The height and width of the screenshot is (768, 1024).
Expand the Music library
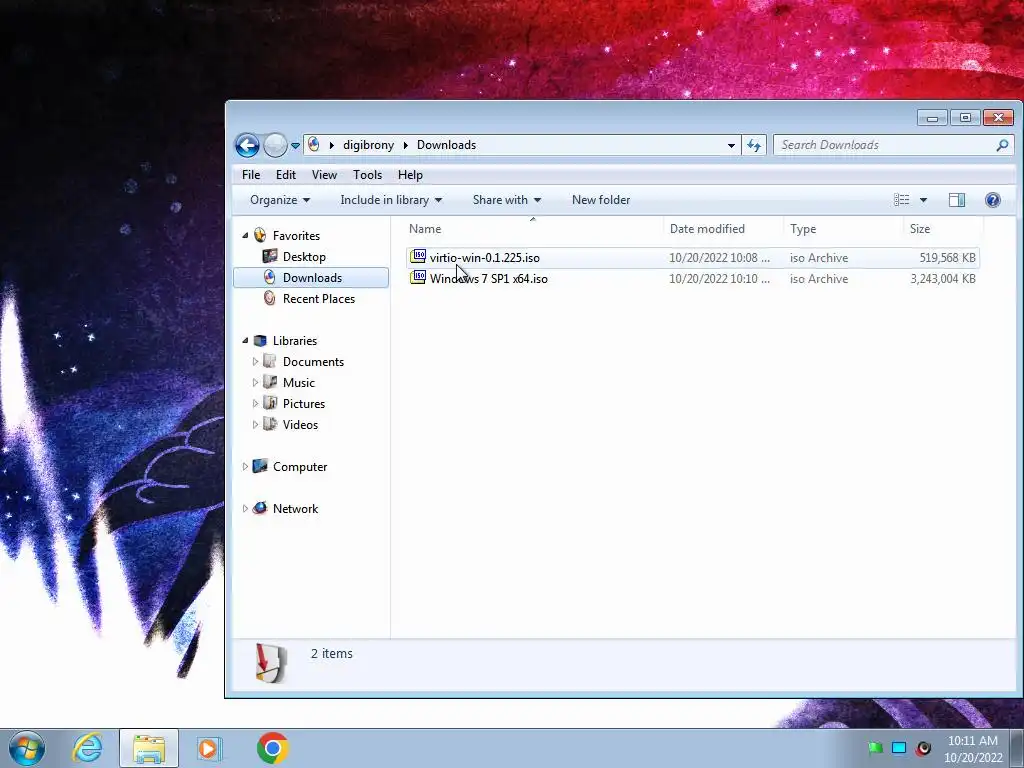coord(255,382)
